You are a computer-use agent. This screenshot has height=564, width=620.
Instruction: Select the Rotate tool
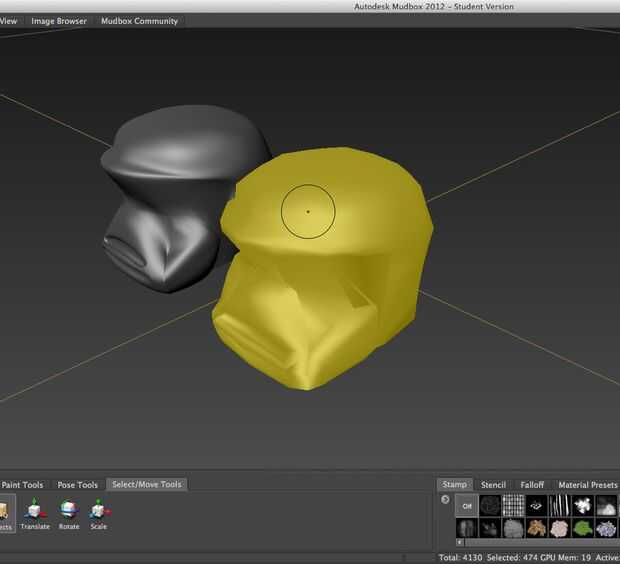click(69, 513)
